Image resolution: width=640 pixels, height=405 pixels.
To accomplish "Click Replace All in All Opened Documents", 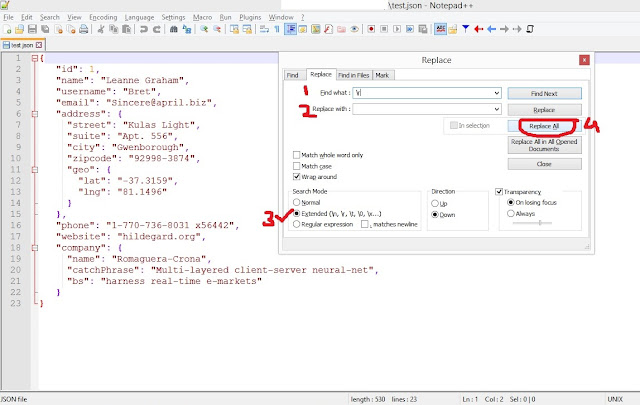I will [544, 145].
